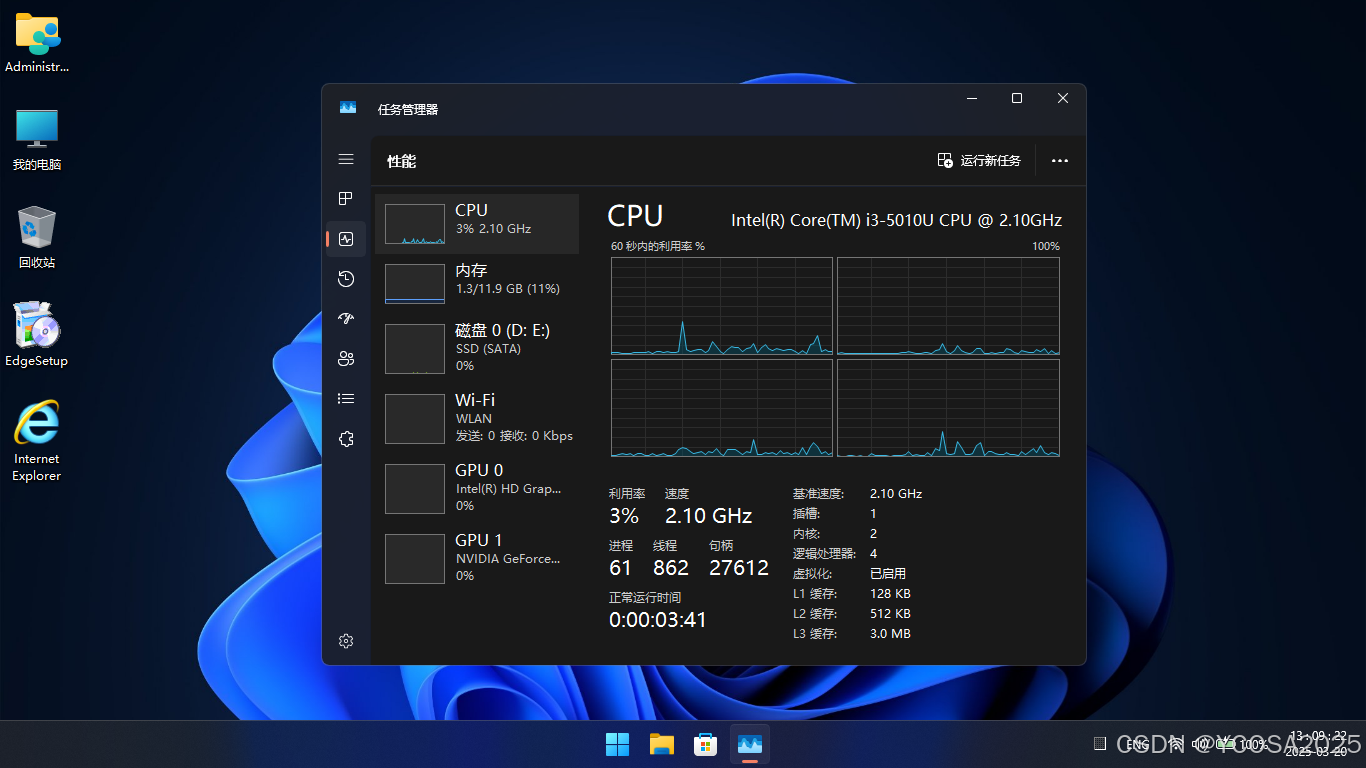The image size is (1366, 768).
Task: Click the top-right logical processor graph
Action: click(948, 306)
